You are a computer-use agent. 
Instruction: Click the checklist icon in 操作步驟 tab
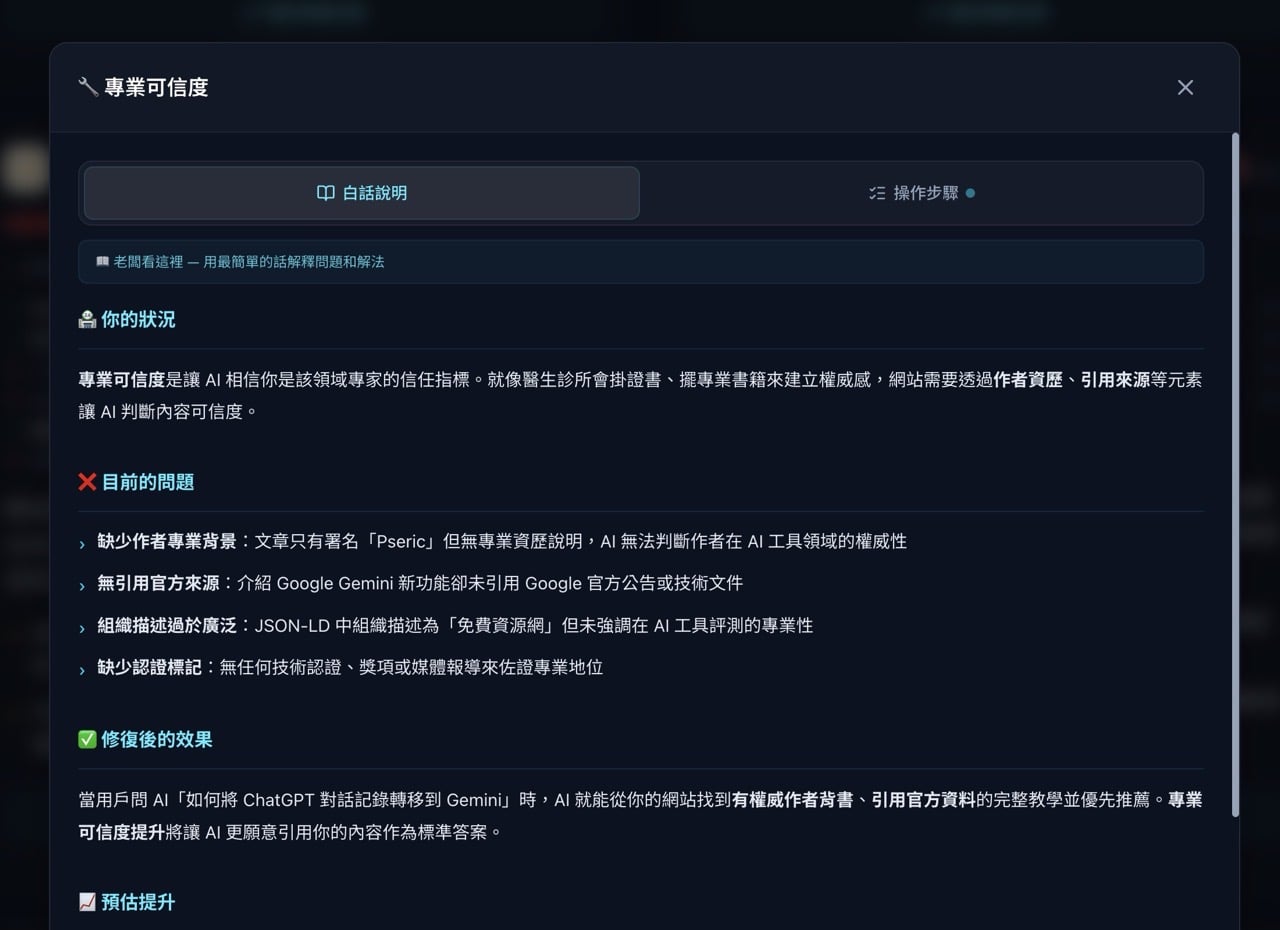coord(877,193)
